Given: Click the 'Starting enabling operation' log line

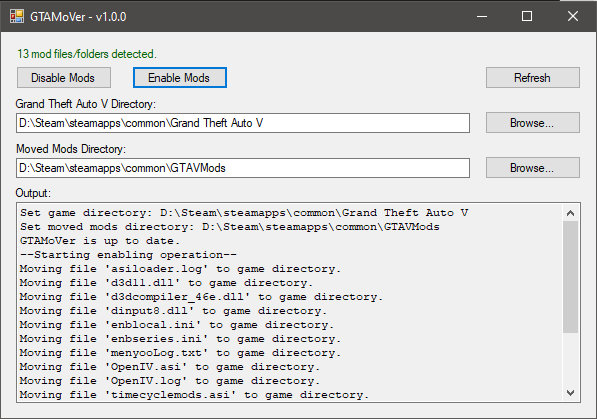Looking at the screenshot, I should [128, 255].
